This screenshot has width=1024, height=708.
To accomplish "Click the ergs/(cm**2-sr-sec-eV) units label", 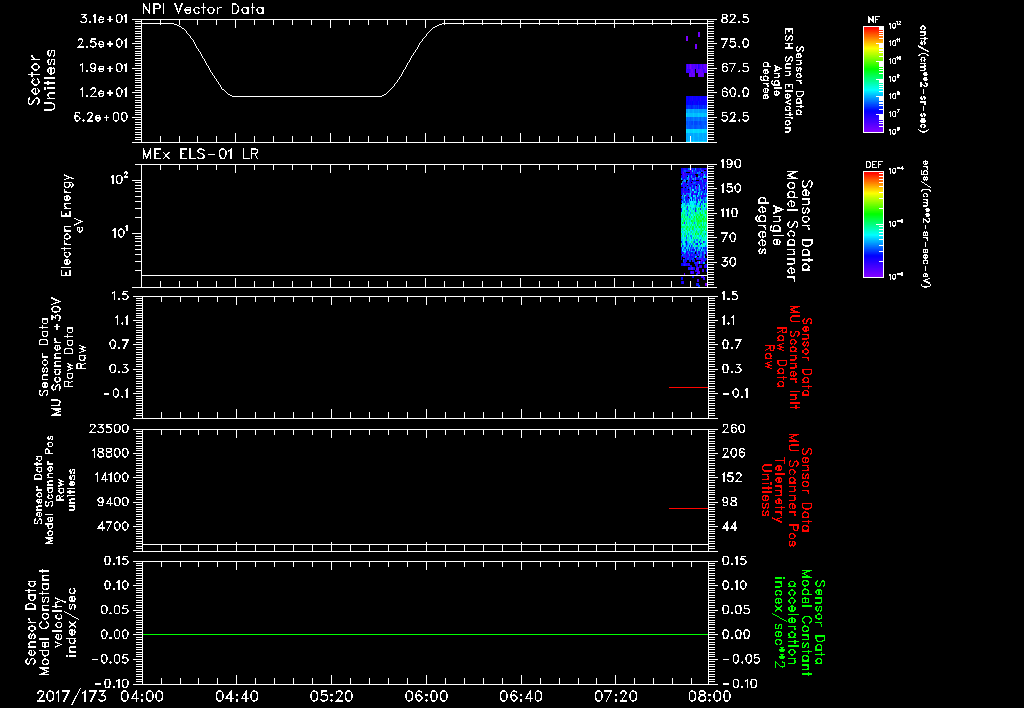I will [x=925, y=223].
